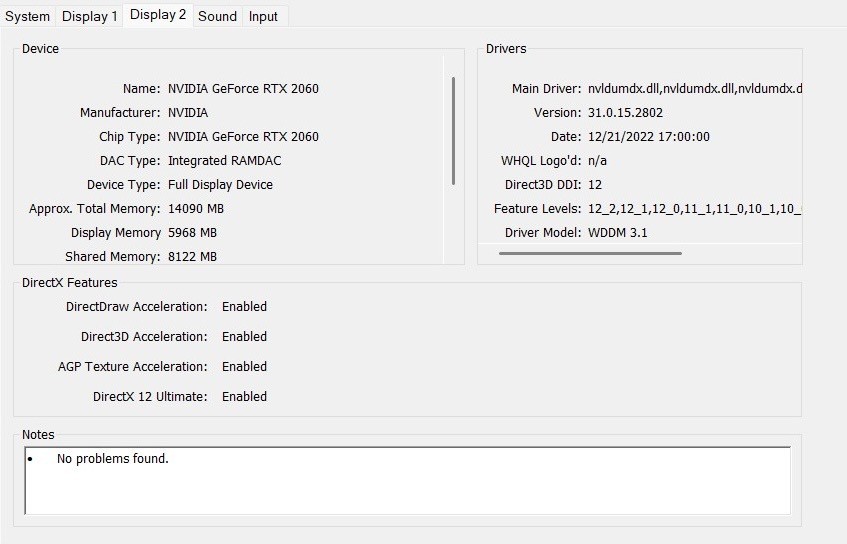The width and height of the screenshot is (847, 544).
Task: Go to the Sound tab
Action: [x=217, y=16]
